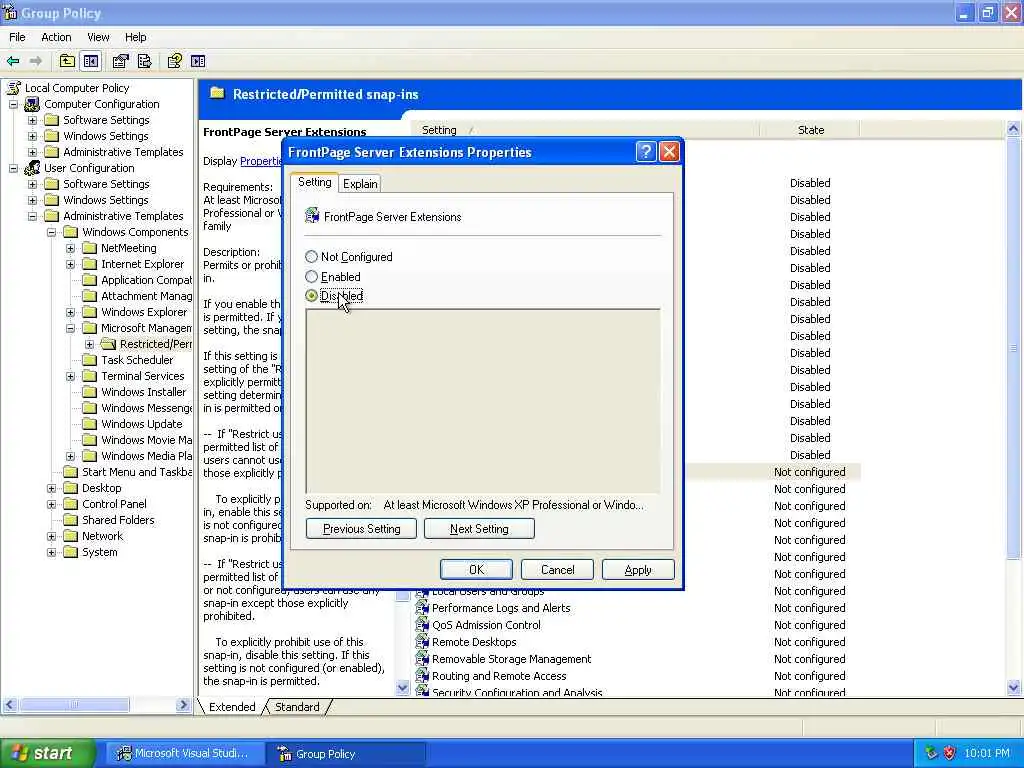The width and height of the screenshot is (1024, 768).
Task: Select the Not Configured radio button
Action: 312,257
